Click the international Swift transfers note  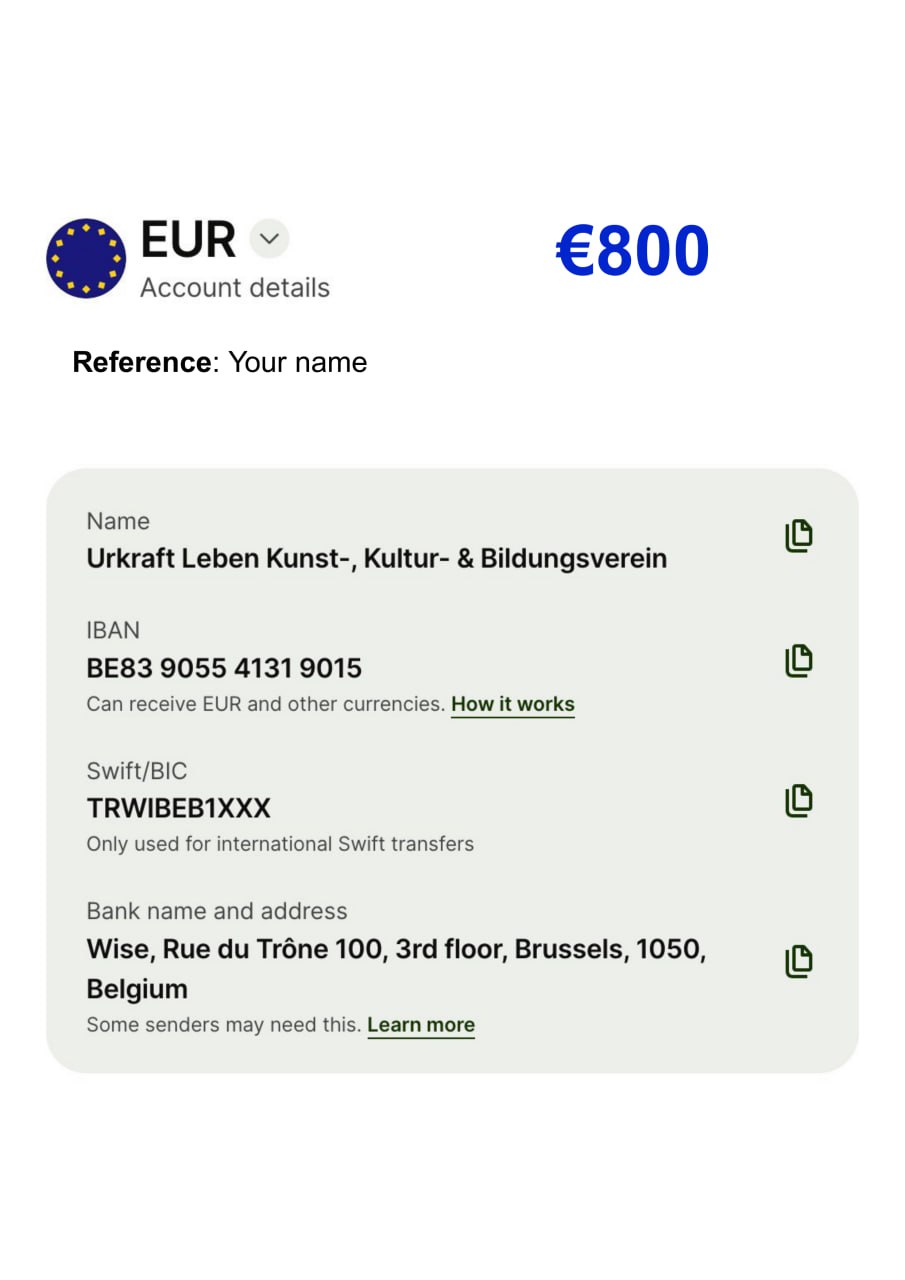pyautogui.click(x=280, y=844)
